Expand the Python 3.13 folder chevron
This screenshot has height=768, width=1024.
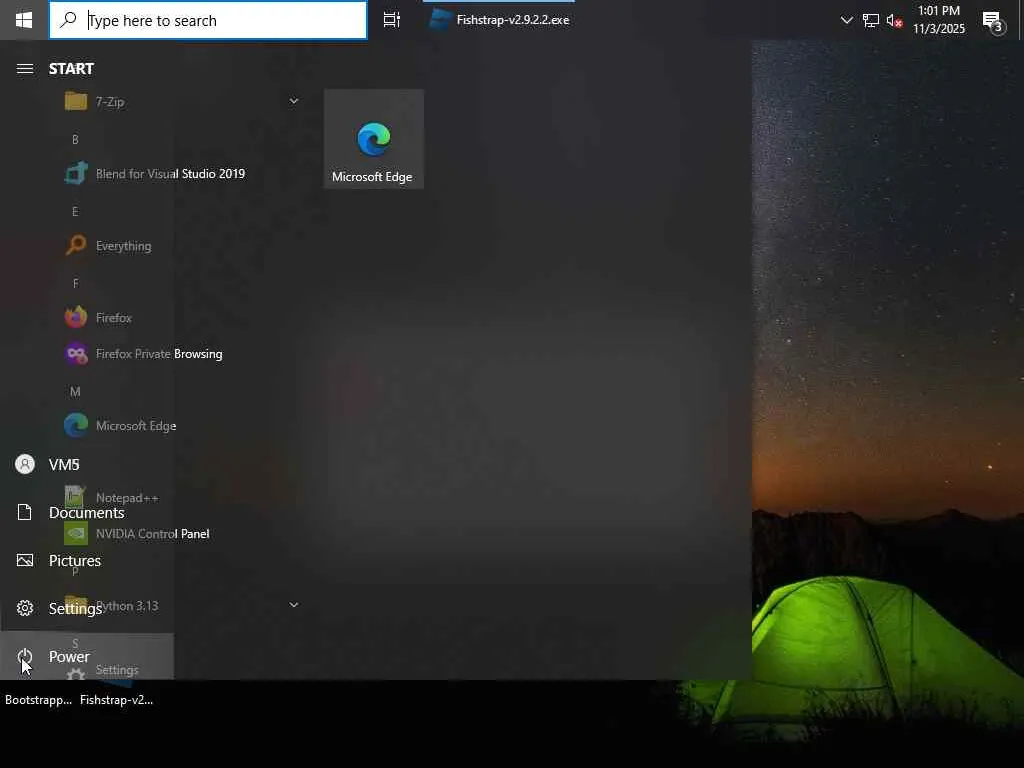(x=294, y=605)
